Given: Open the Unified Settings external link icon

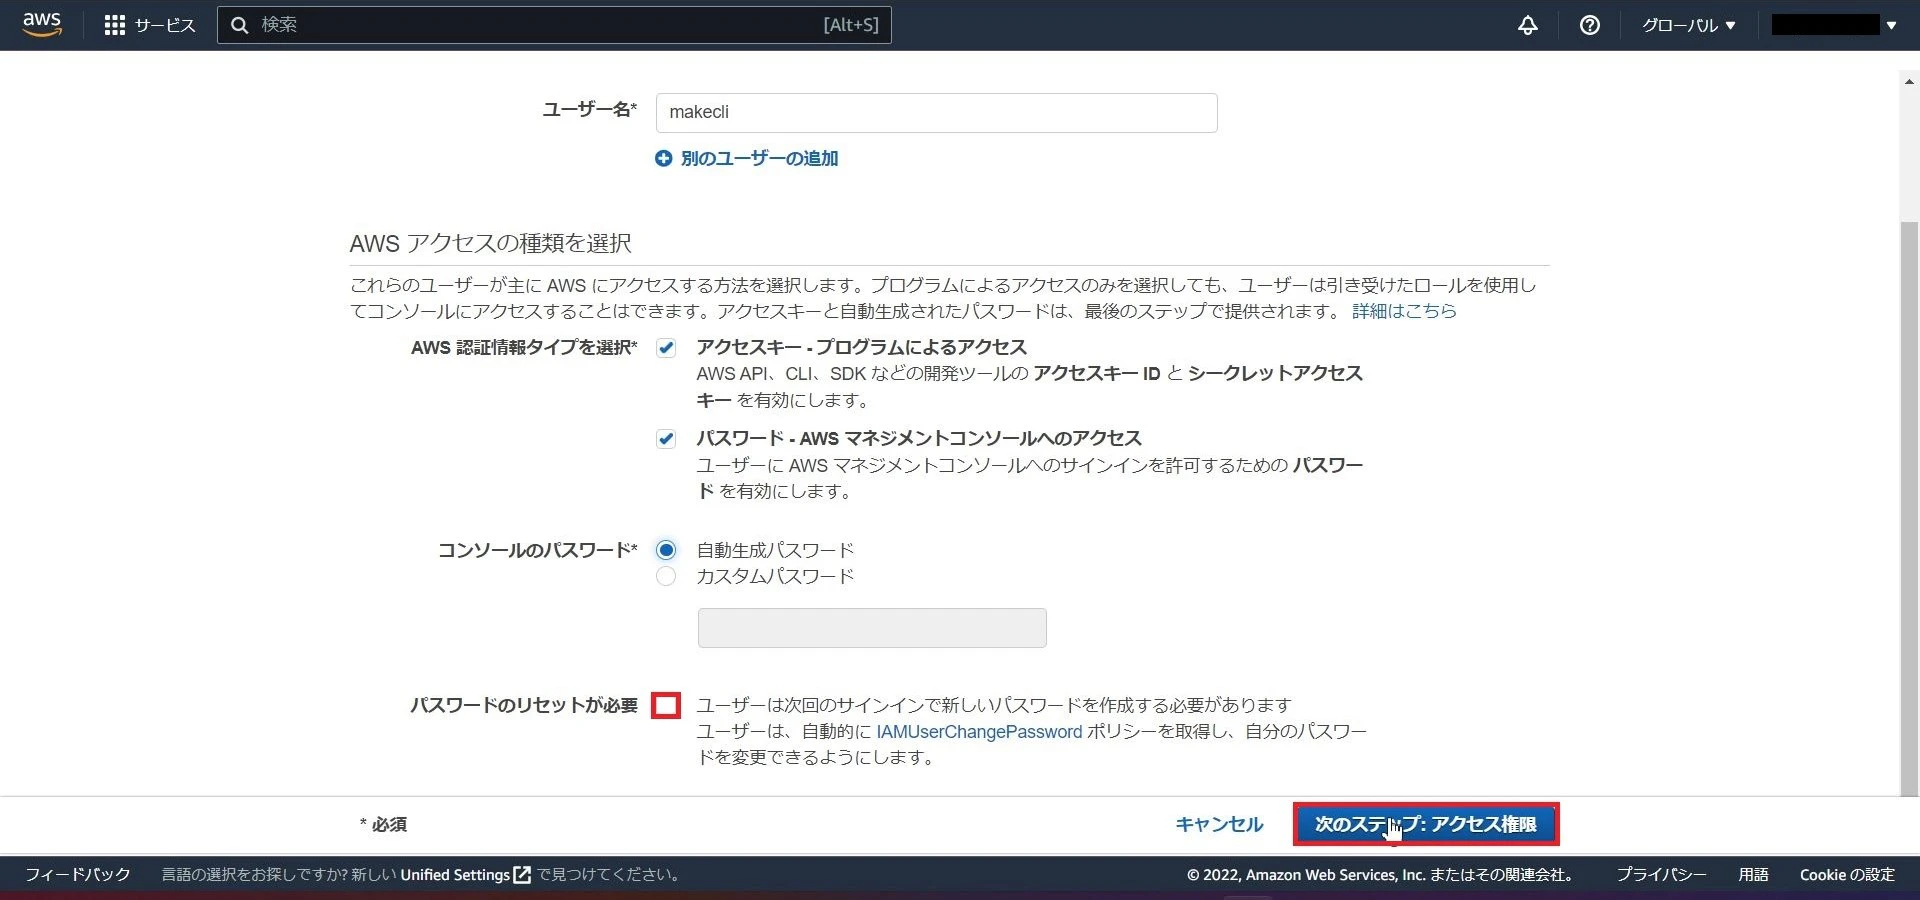Looking at the screenshot, I should pyautogui.click(x=522, y=875).
